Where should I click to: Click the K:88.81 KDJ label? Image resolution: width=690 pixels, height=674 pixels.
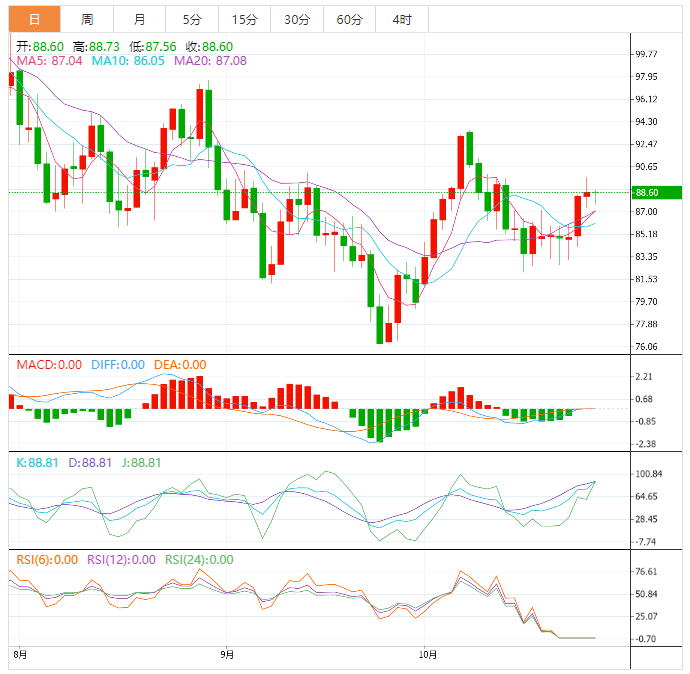point(36,462)
